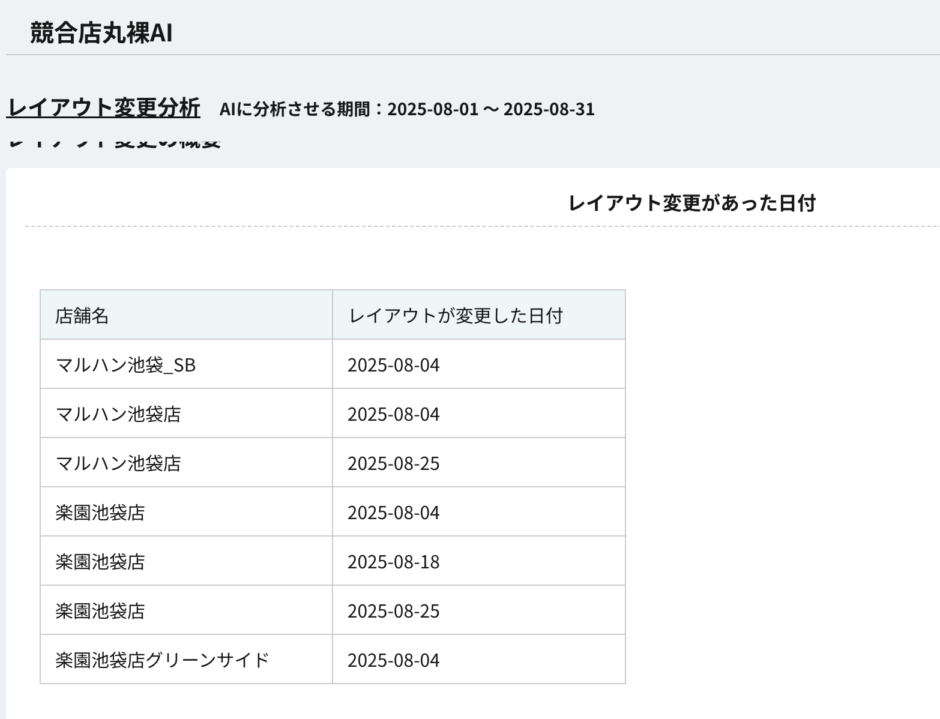Click the 店舗名 column header
The height and width of the screenshot is (719, 940).
(x=82, y=315)
